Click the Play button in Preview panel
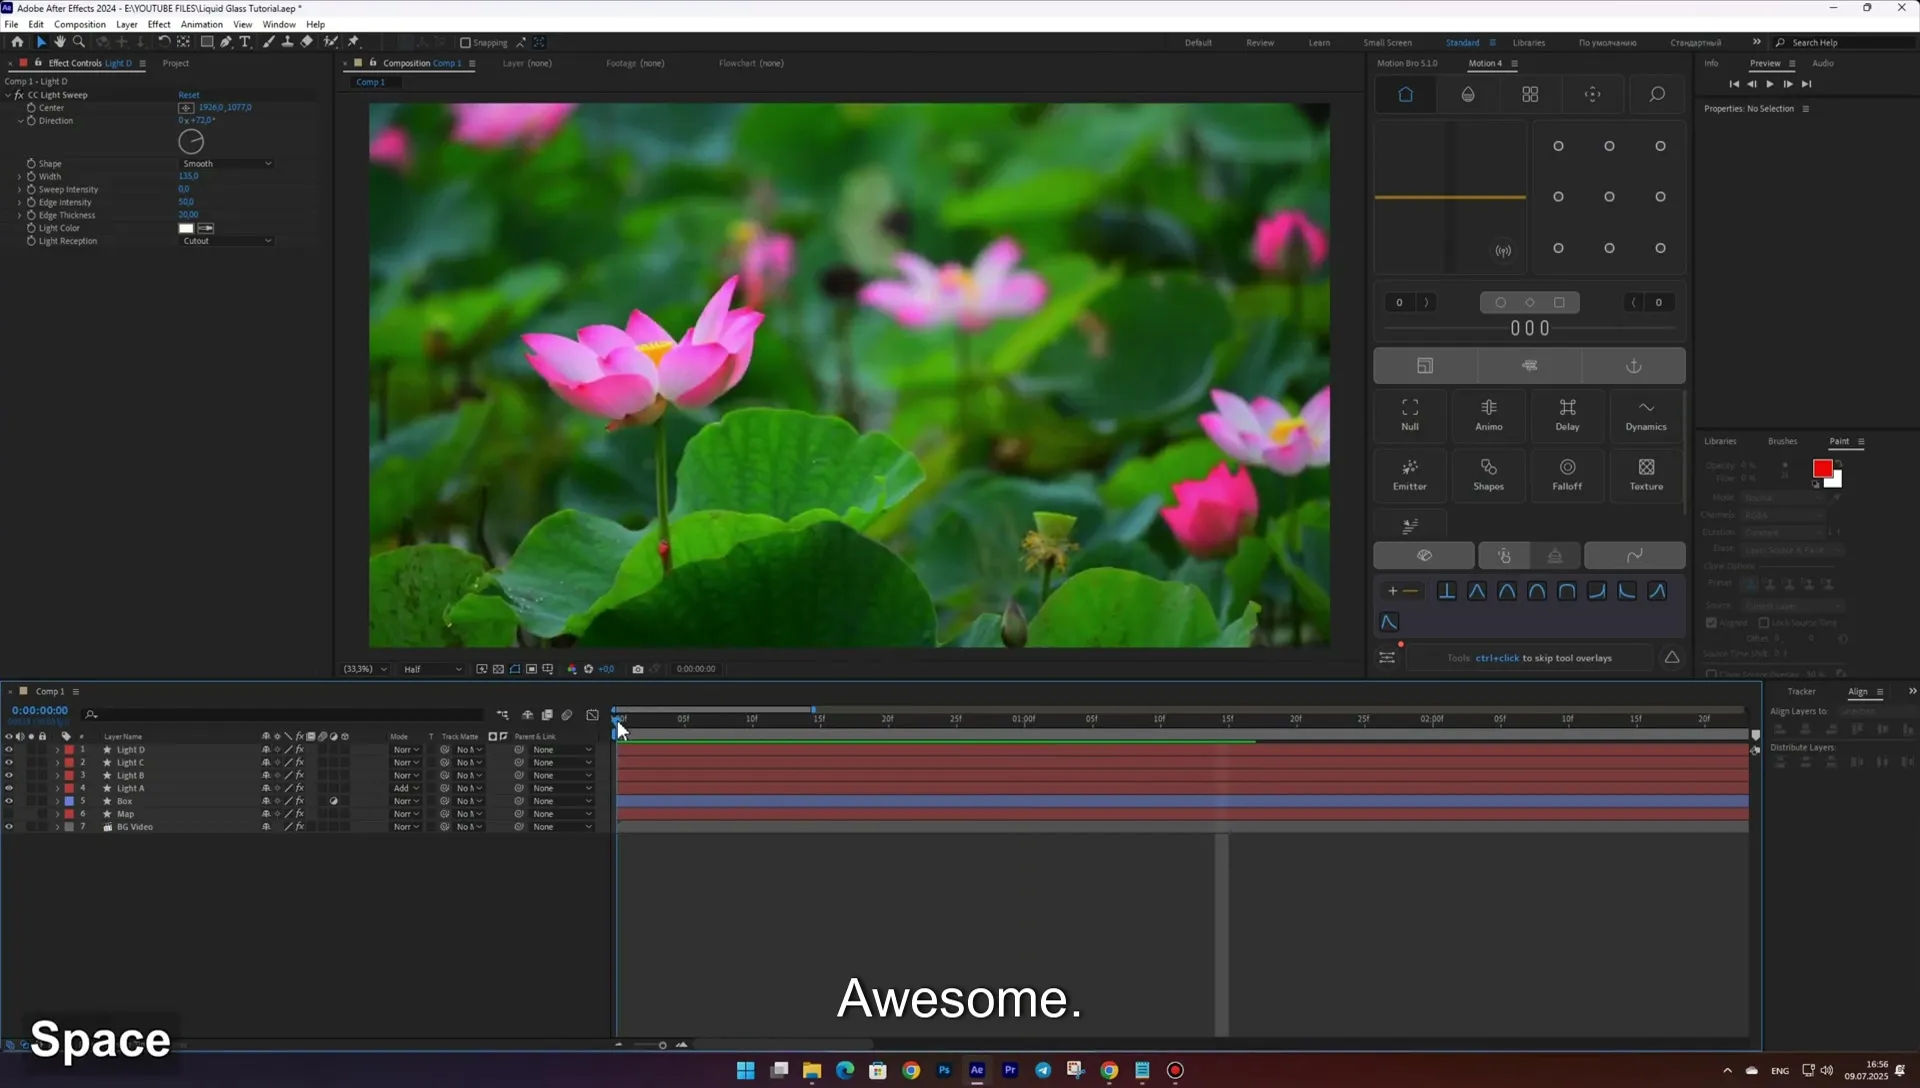1920x1088 pixels. pyautogui.click(x=1770, y=84)
